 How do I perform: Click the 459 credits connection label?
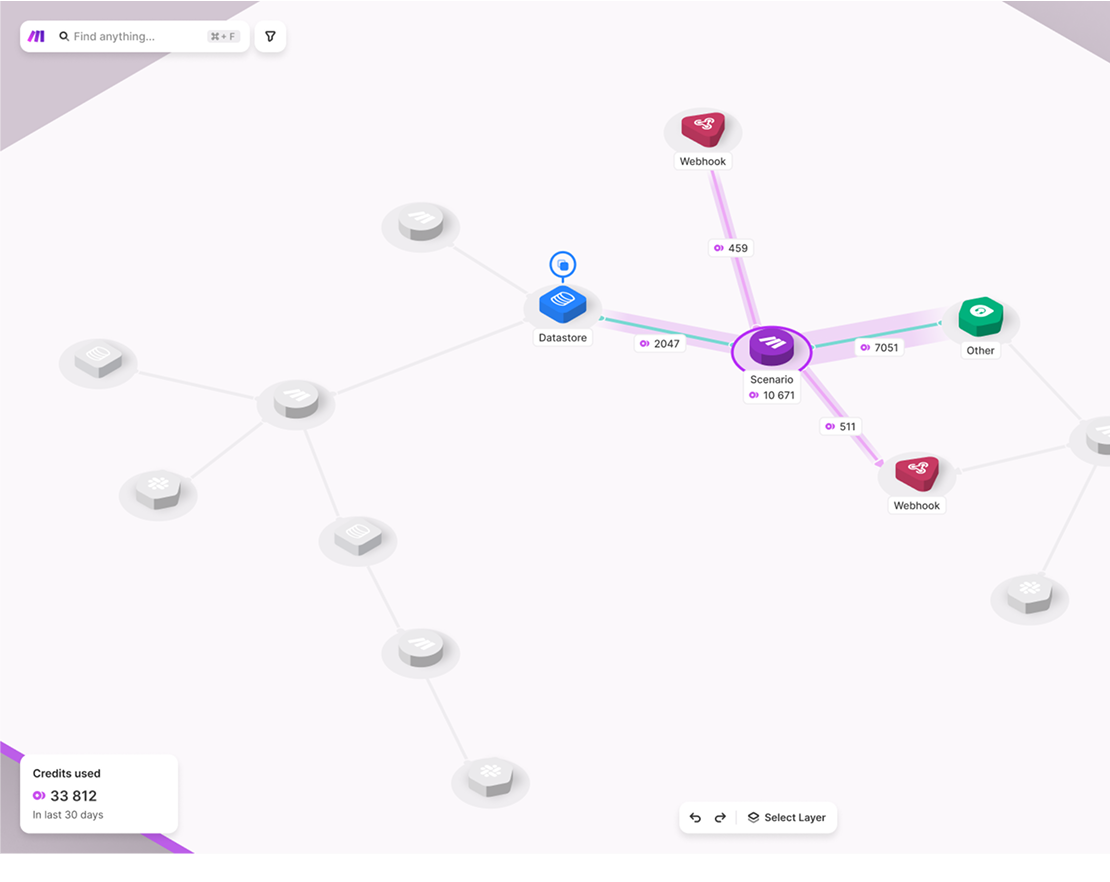731,248
